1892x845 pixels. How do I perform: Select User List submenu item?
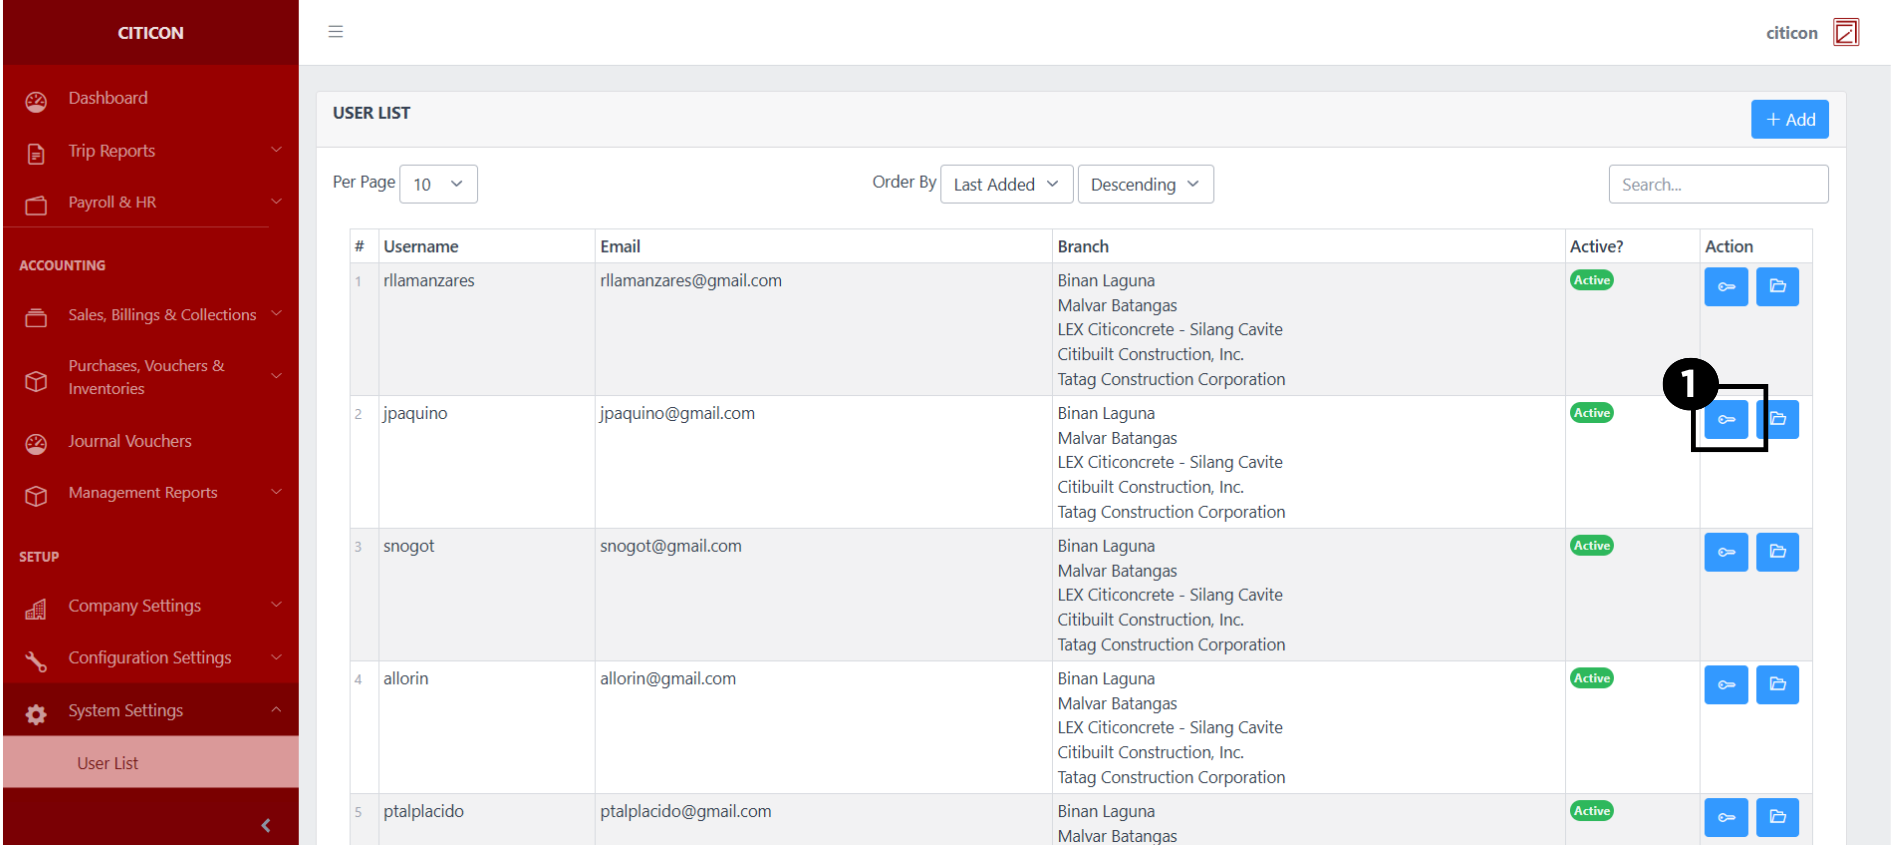108,763
